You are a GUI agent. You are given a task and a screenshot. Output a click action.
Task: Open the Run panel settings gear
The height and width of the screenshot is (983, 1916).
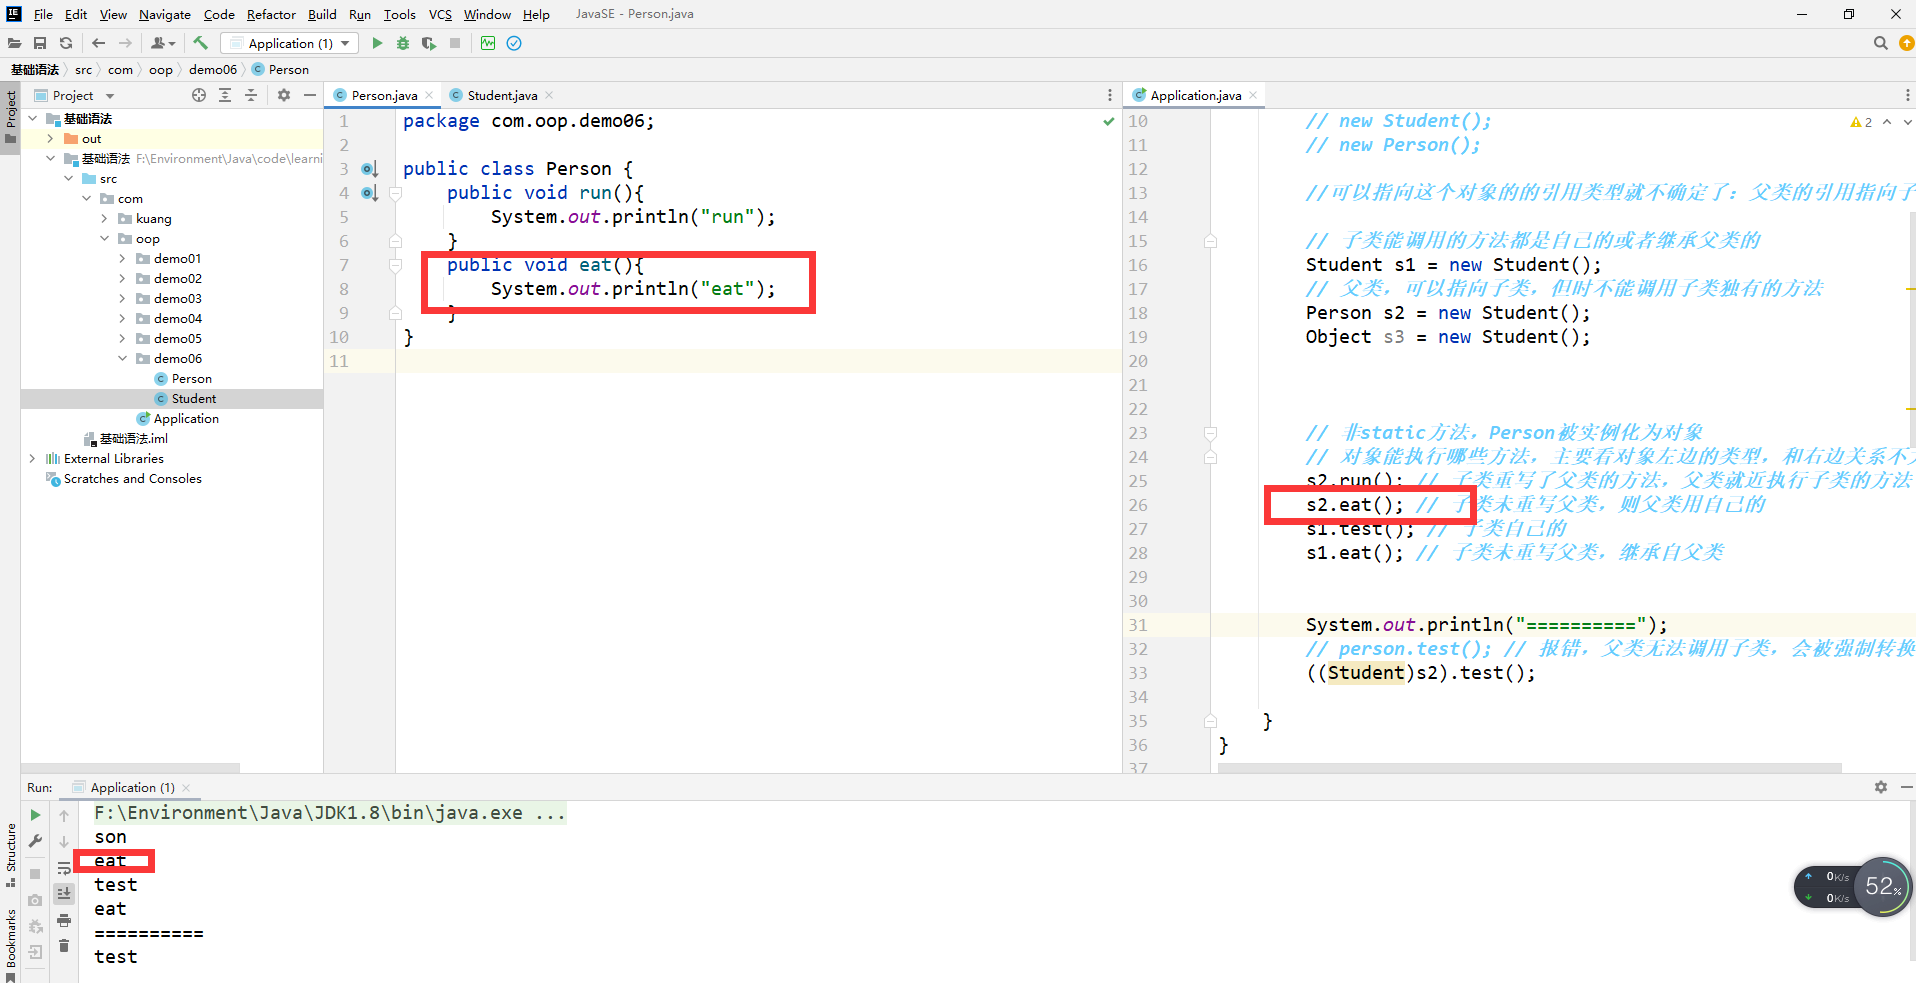(x=1881, y=787)
